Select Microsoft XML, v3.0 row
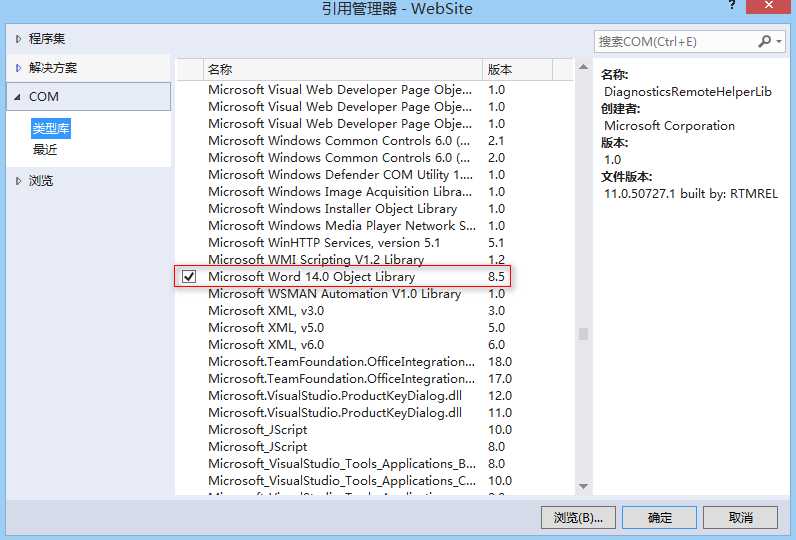 pyautogui.click(x=375, y=311)
